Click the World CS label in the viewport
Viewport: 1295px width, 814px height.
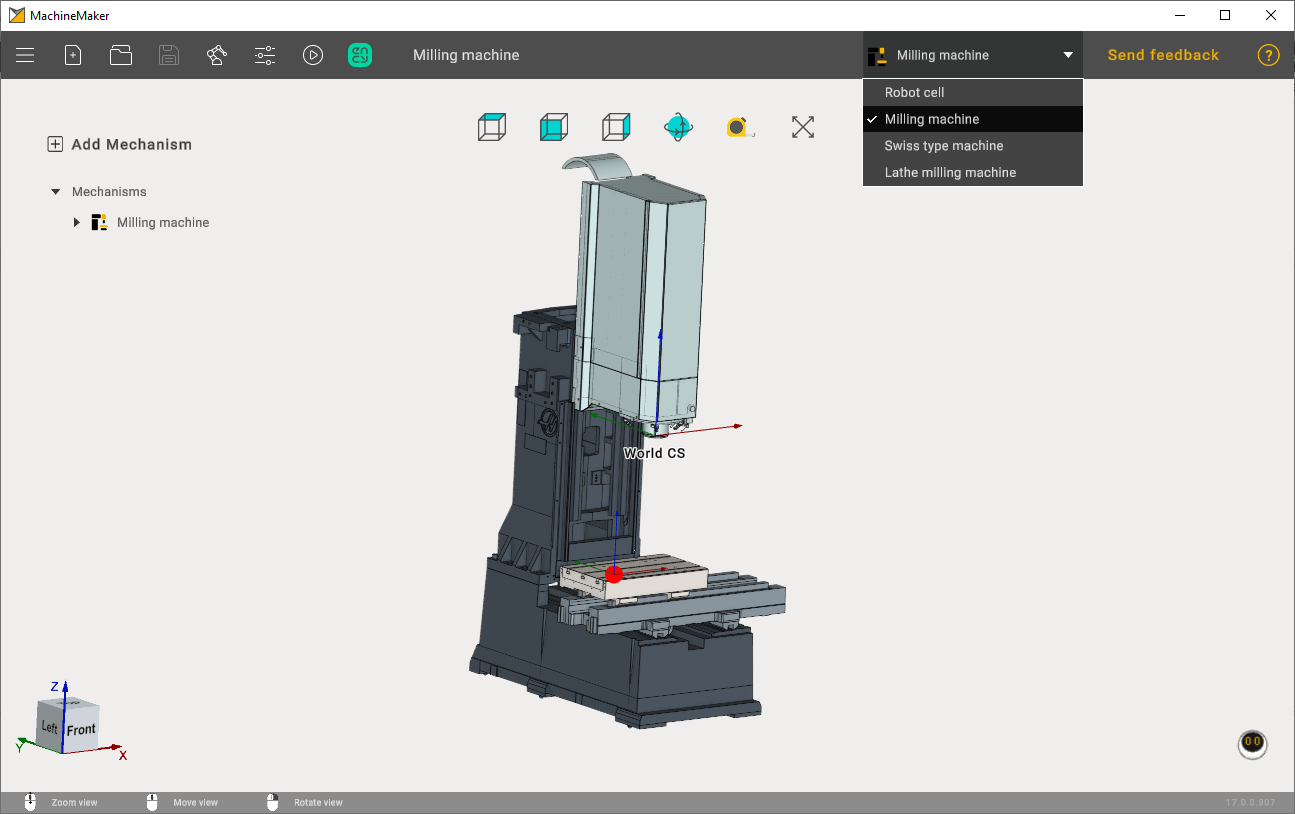point(654,453)
